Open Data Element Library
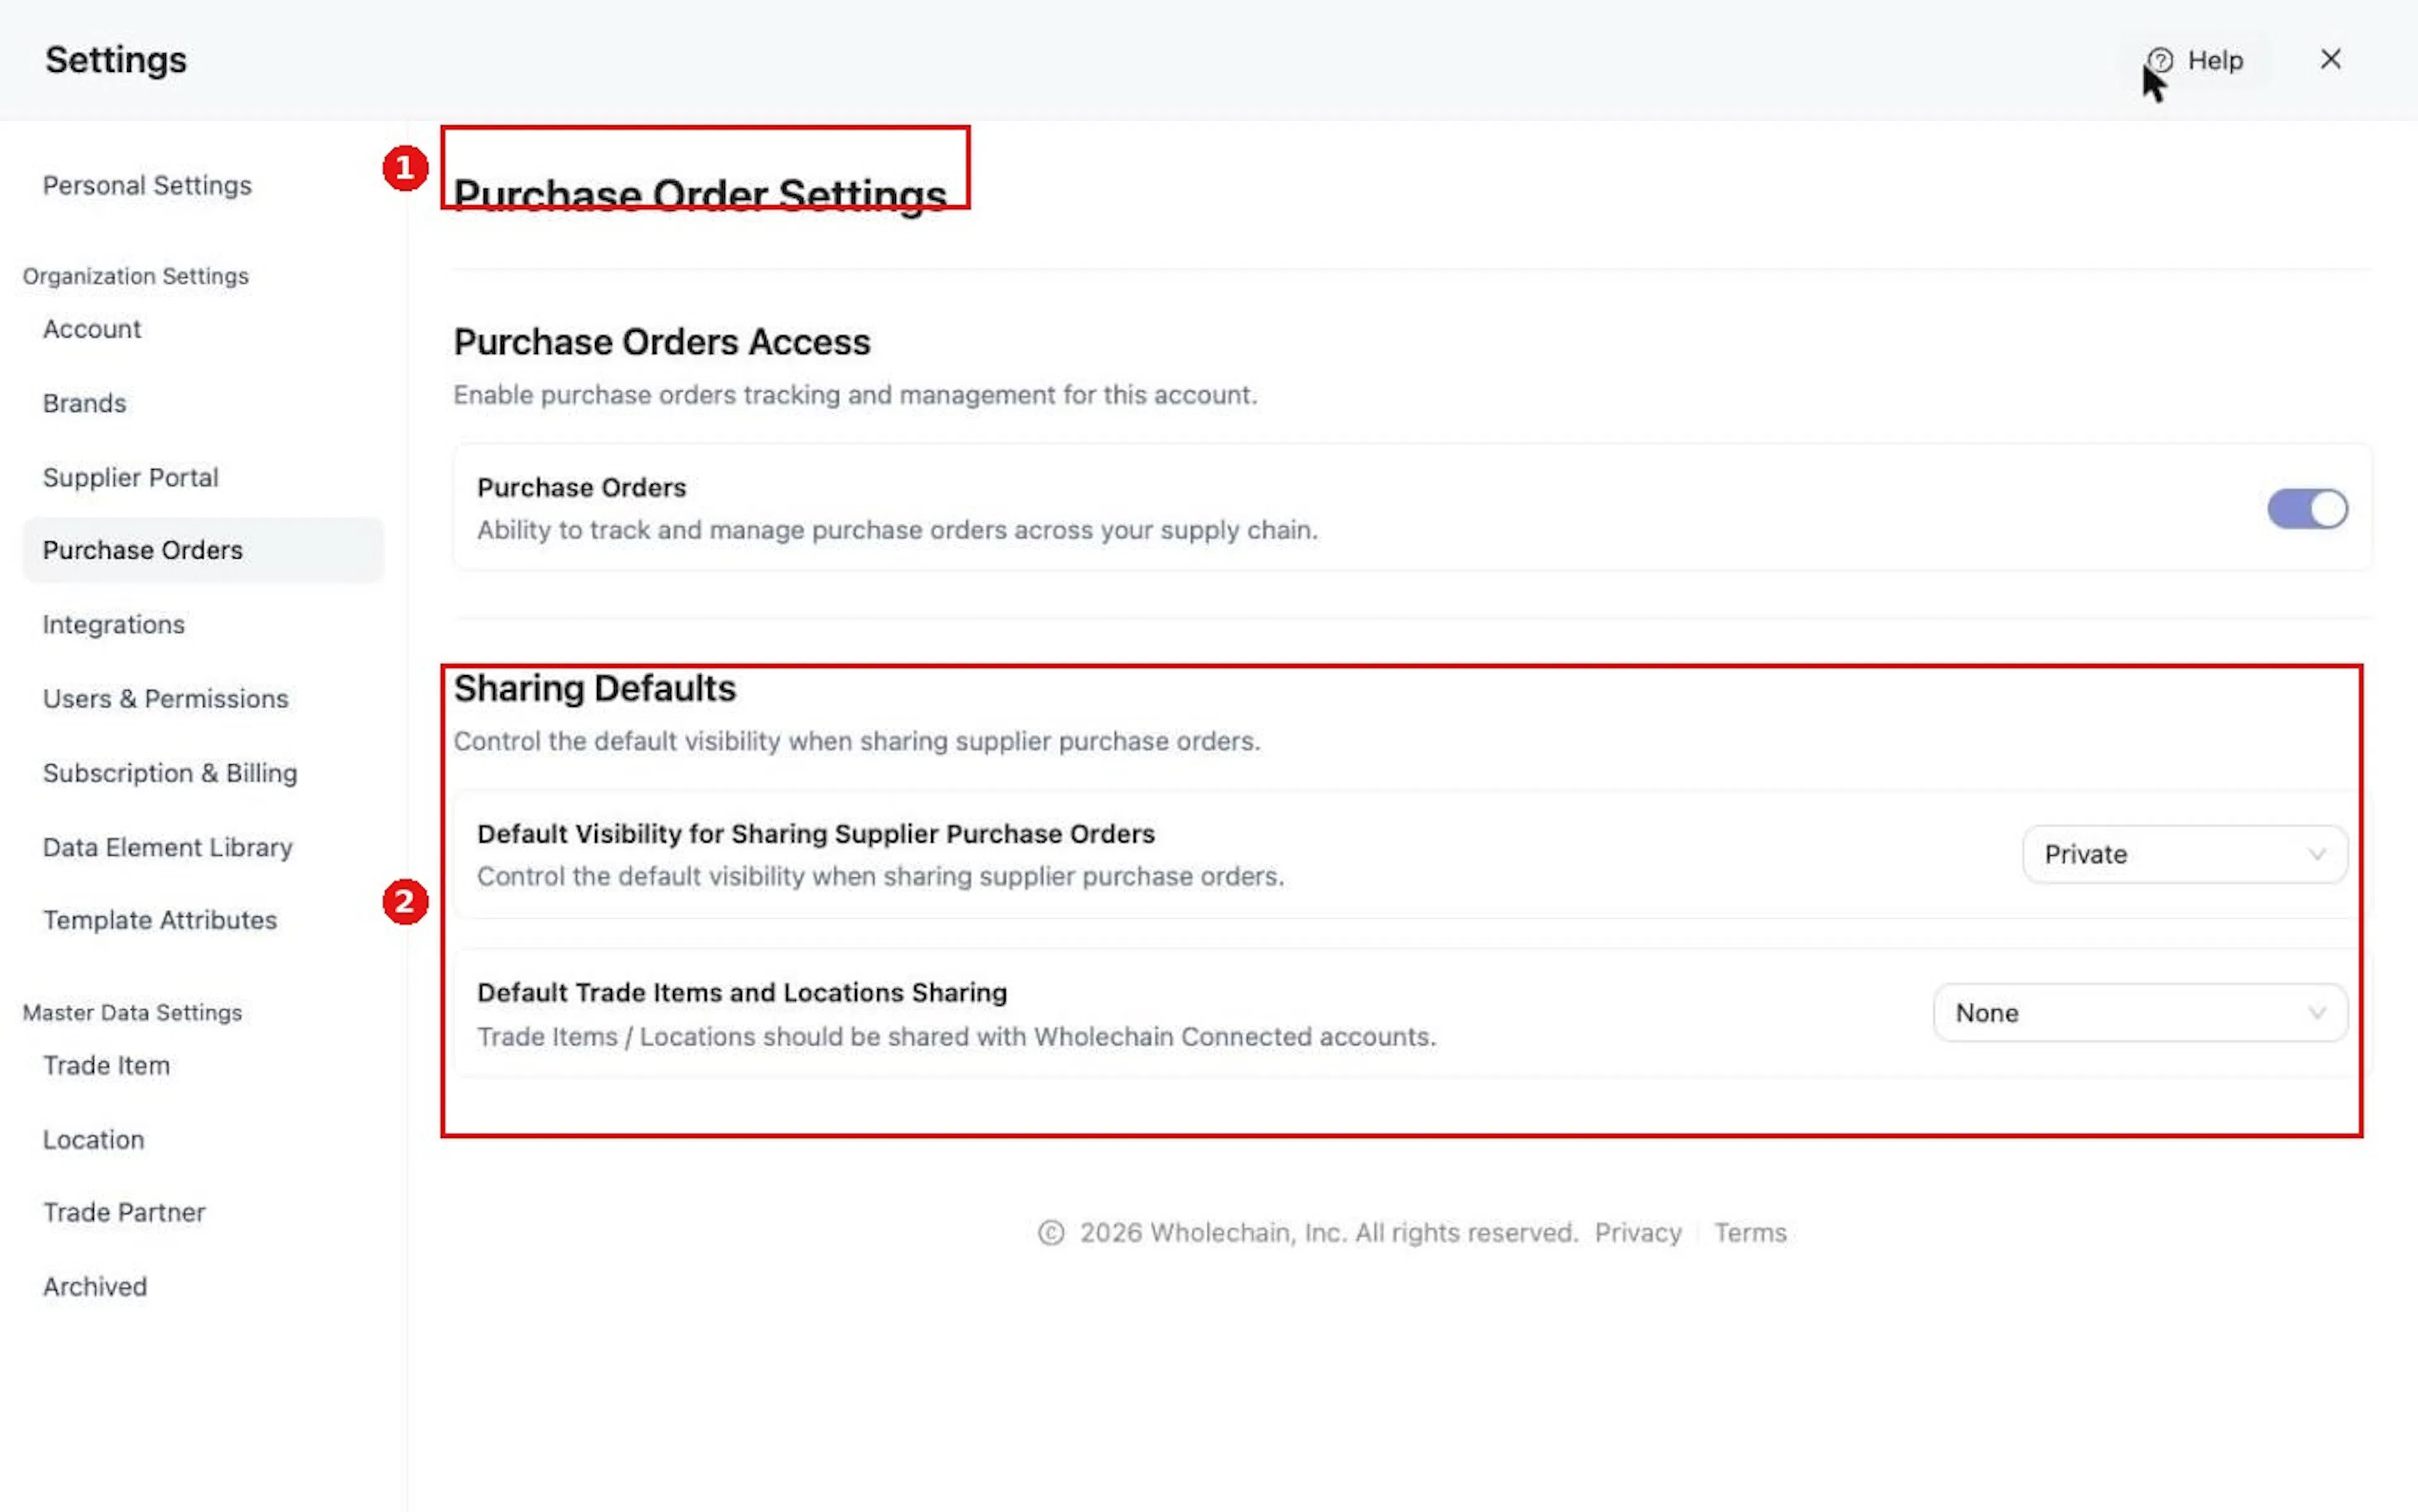2418x1512 pixels. 168,847
